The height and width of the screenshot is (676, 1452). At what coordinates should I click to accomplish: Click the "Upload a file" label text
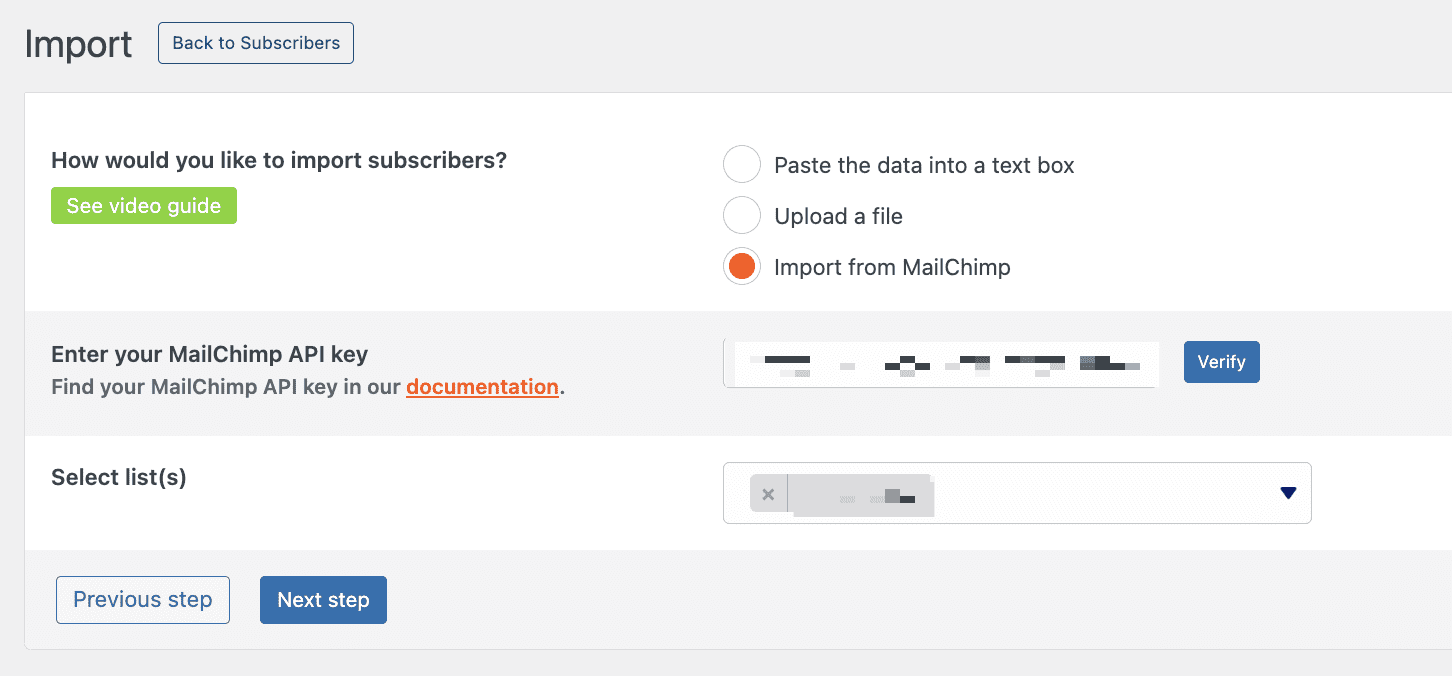[x=838, y=216]
